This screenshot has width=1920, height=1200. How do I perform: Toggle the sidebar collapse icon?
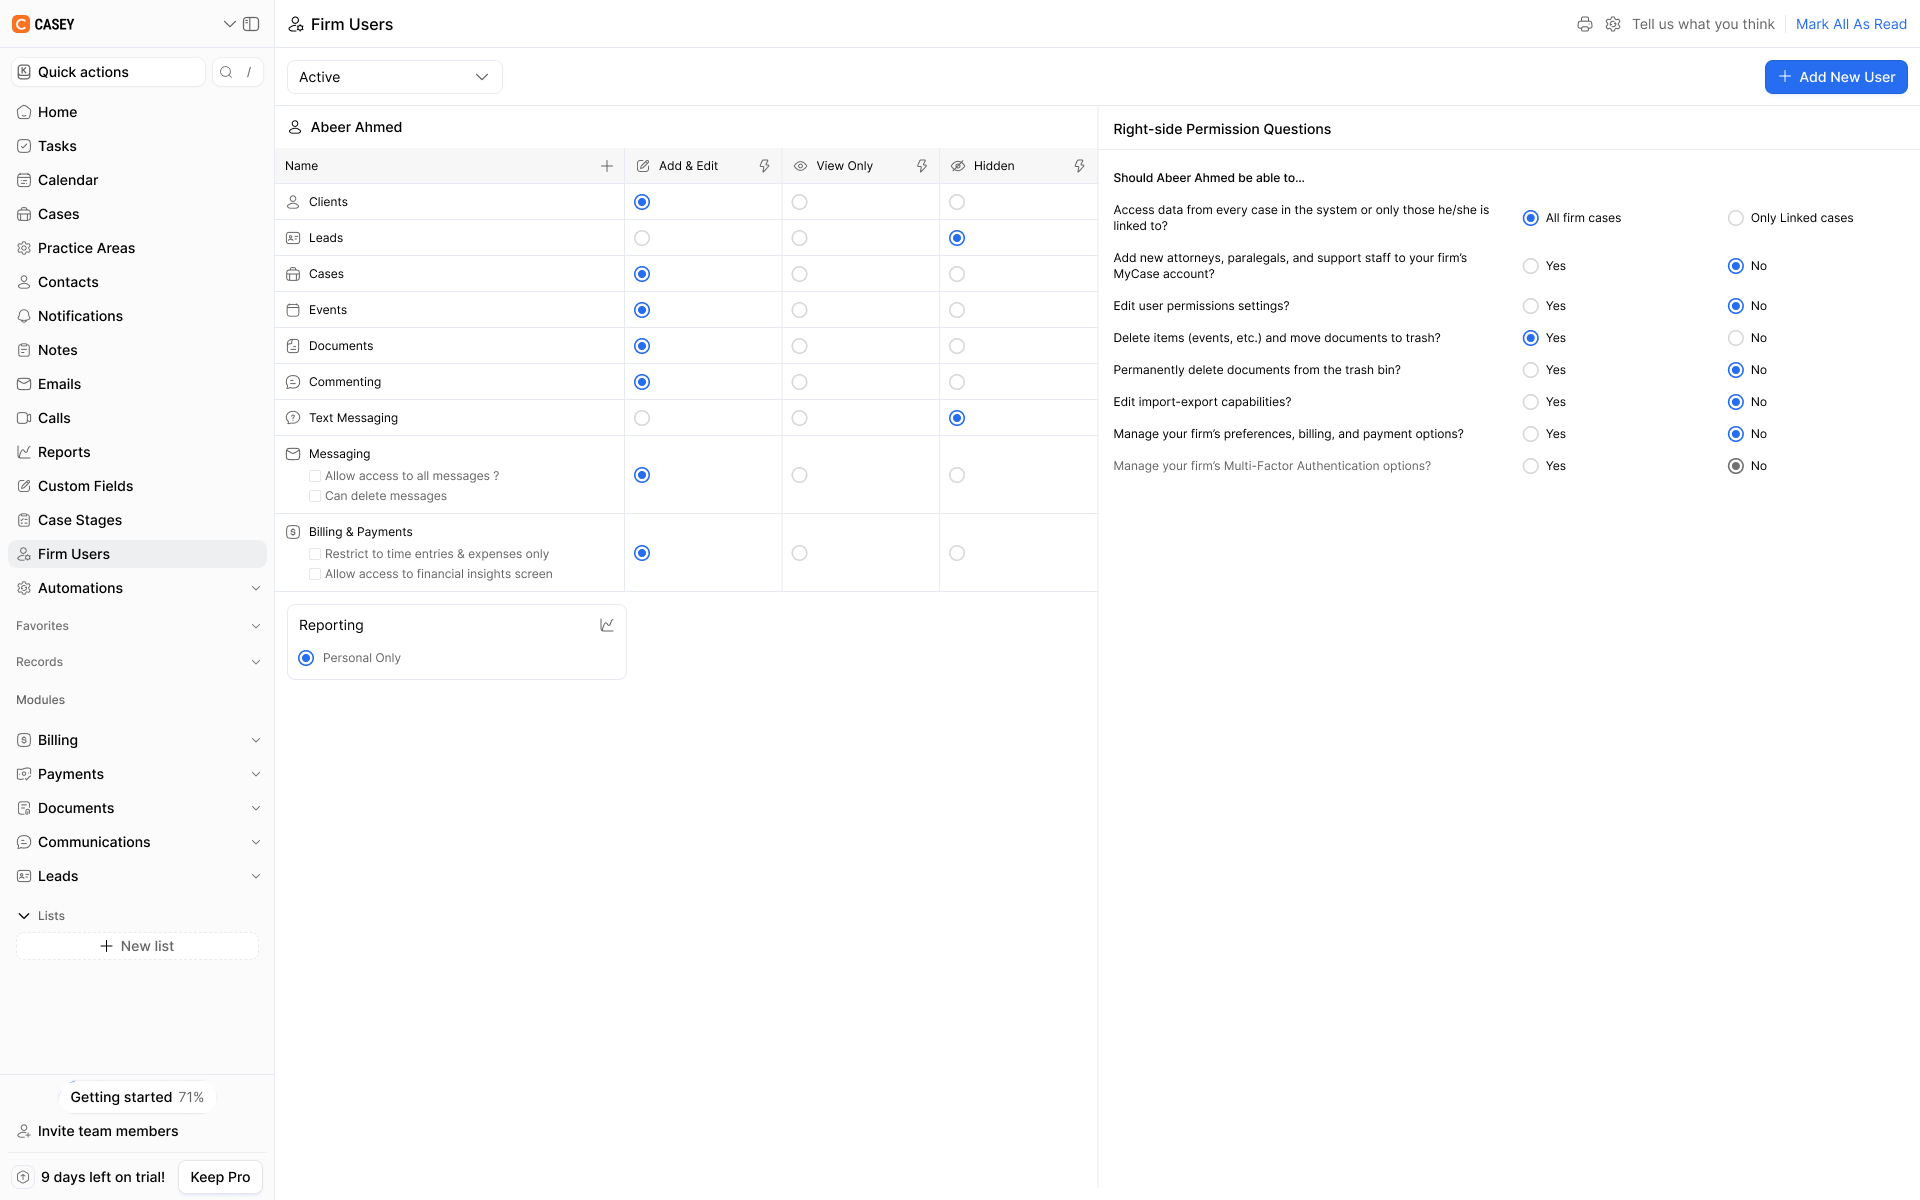point(251,24)
